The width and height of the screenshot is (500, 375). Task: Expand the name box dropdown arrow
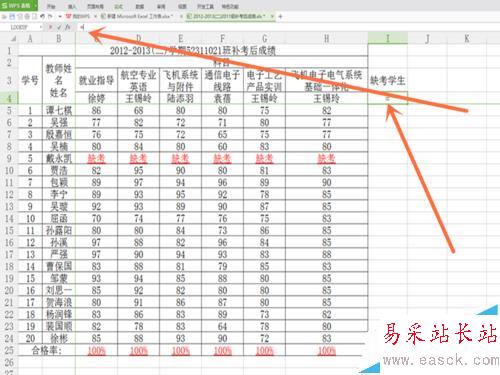click(x=41, y=27)
